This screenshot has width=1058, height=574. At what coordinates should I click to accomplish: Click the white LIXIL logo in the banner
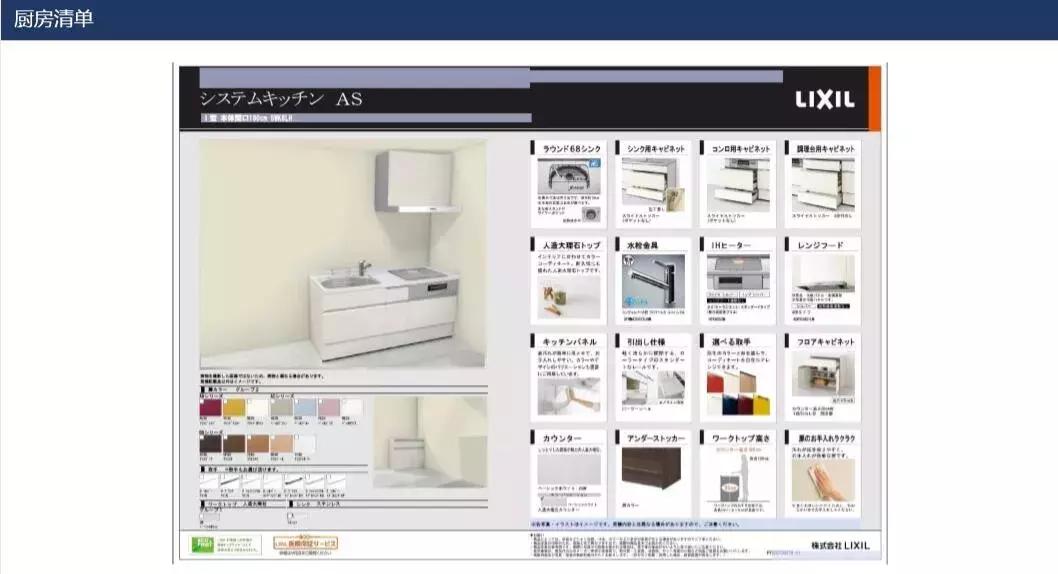[825, 100]
